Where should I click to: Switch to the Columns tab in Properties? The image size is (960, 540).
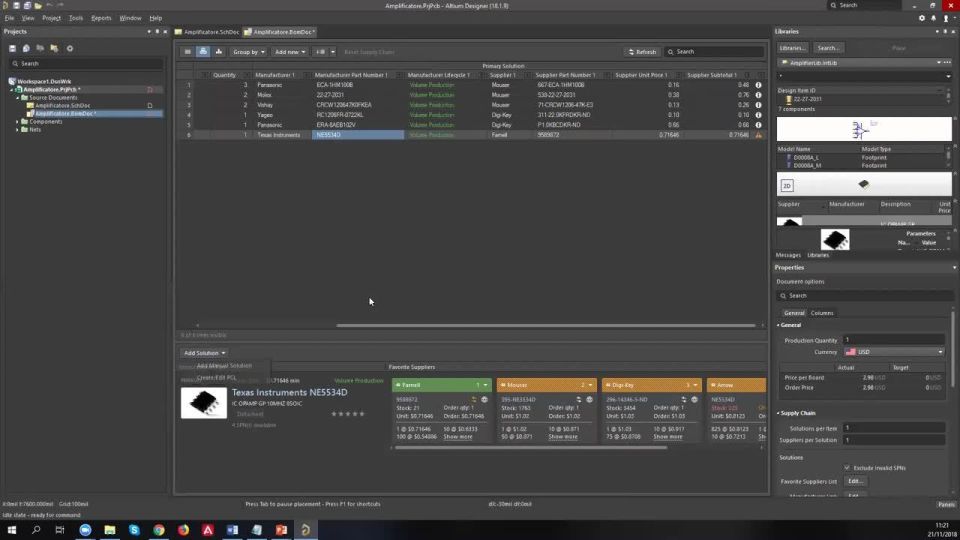[822, 313]
